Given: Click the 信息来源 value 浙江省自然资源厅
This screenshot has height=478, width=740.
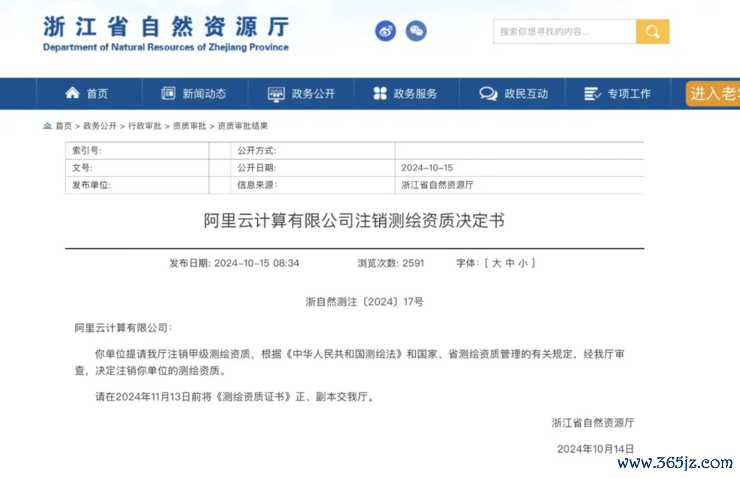Looking at the screenshot, I should [437, 185].
